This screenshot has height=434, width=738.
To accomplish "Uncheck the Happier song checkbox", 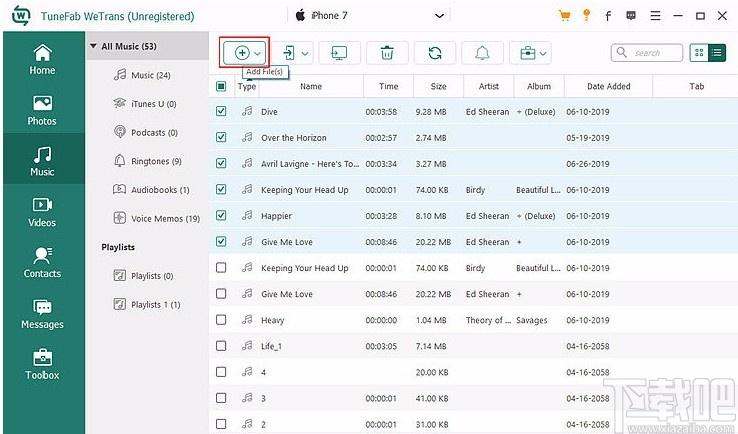I will tap(221, 215).
